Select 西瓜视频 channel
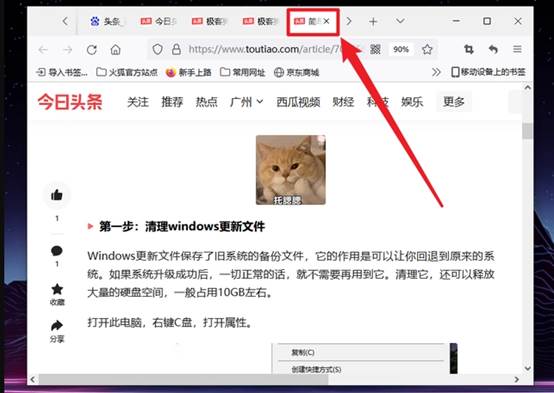The height and width of the screenshot is (393, 554). [298, 102]
